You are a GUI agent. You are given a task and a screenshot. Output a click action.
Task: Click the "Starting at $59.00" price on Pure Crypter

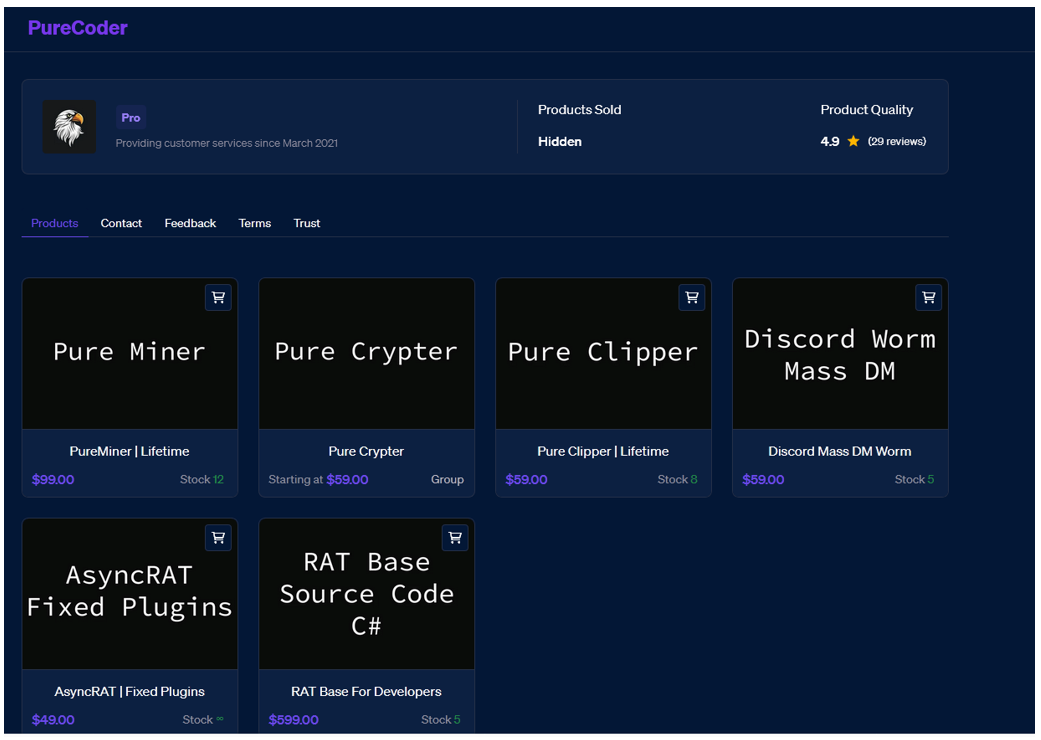(318, 479)
